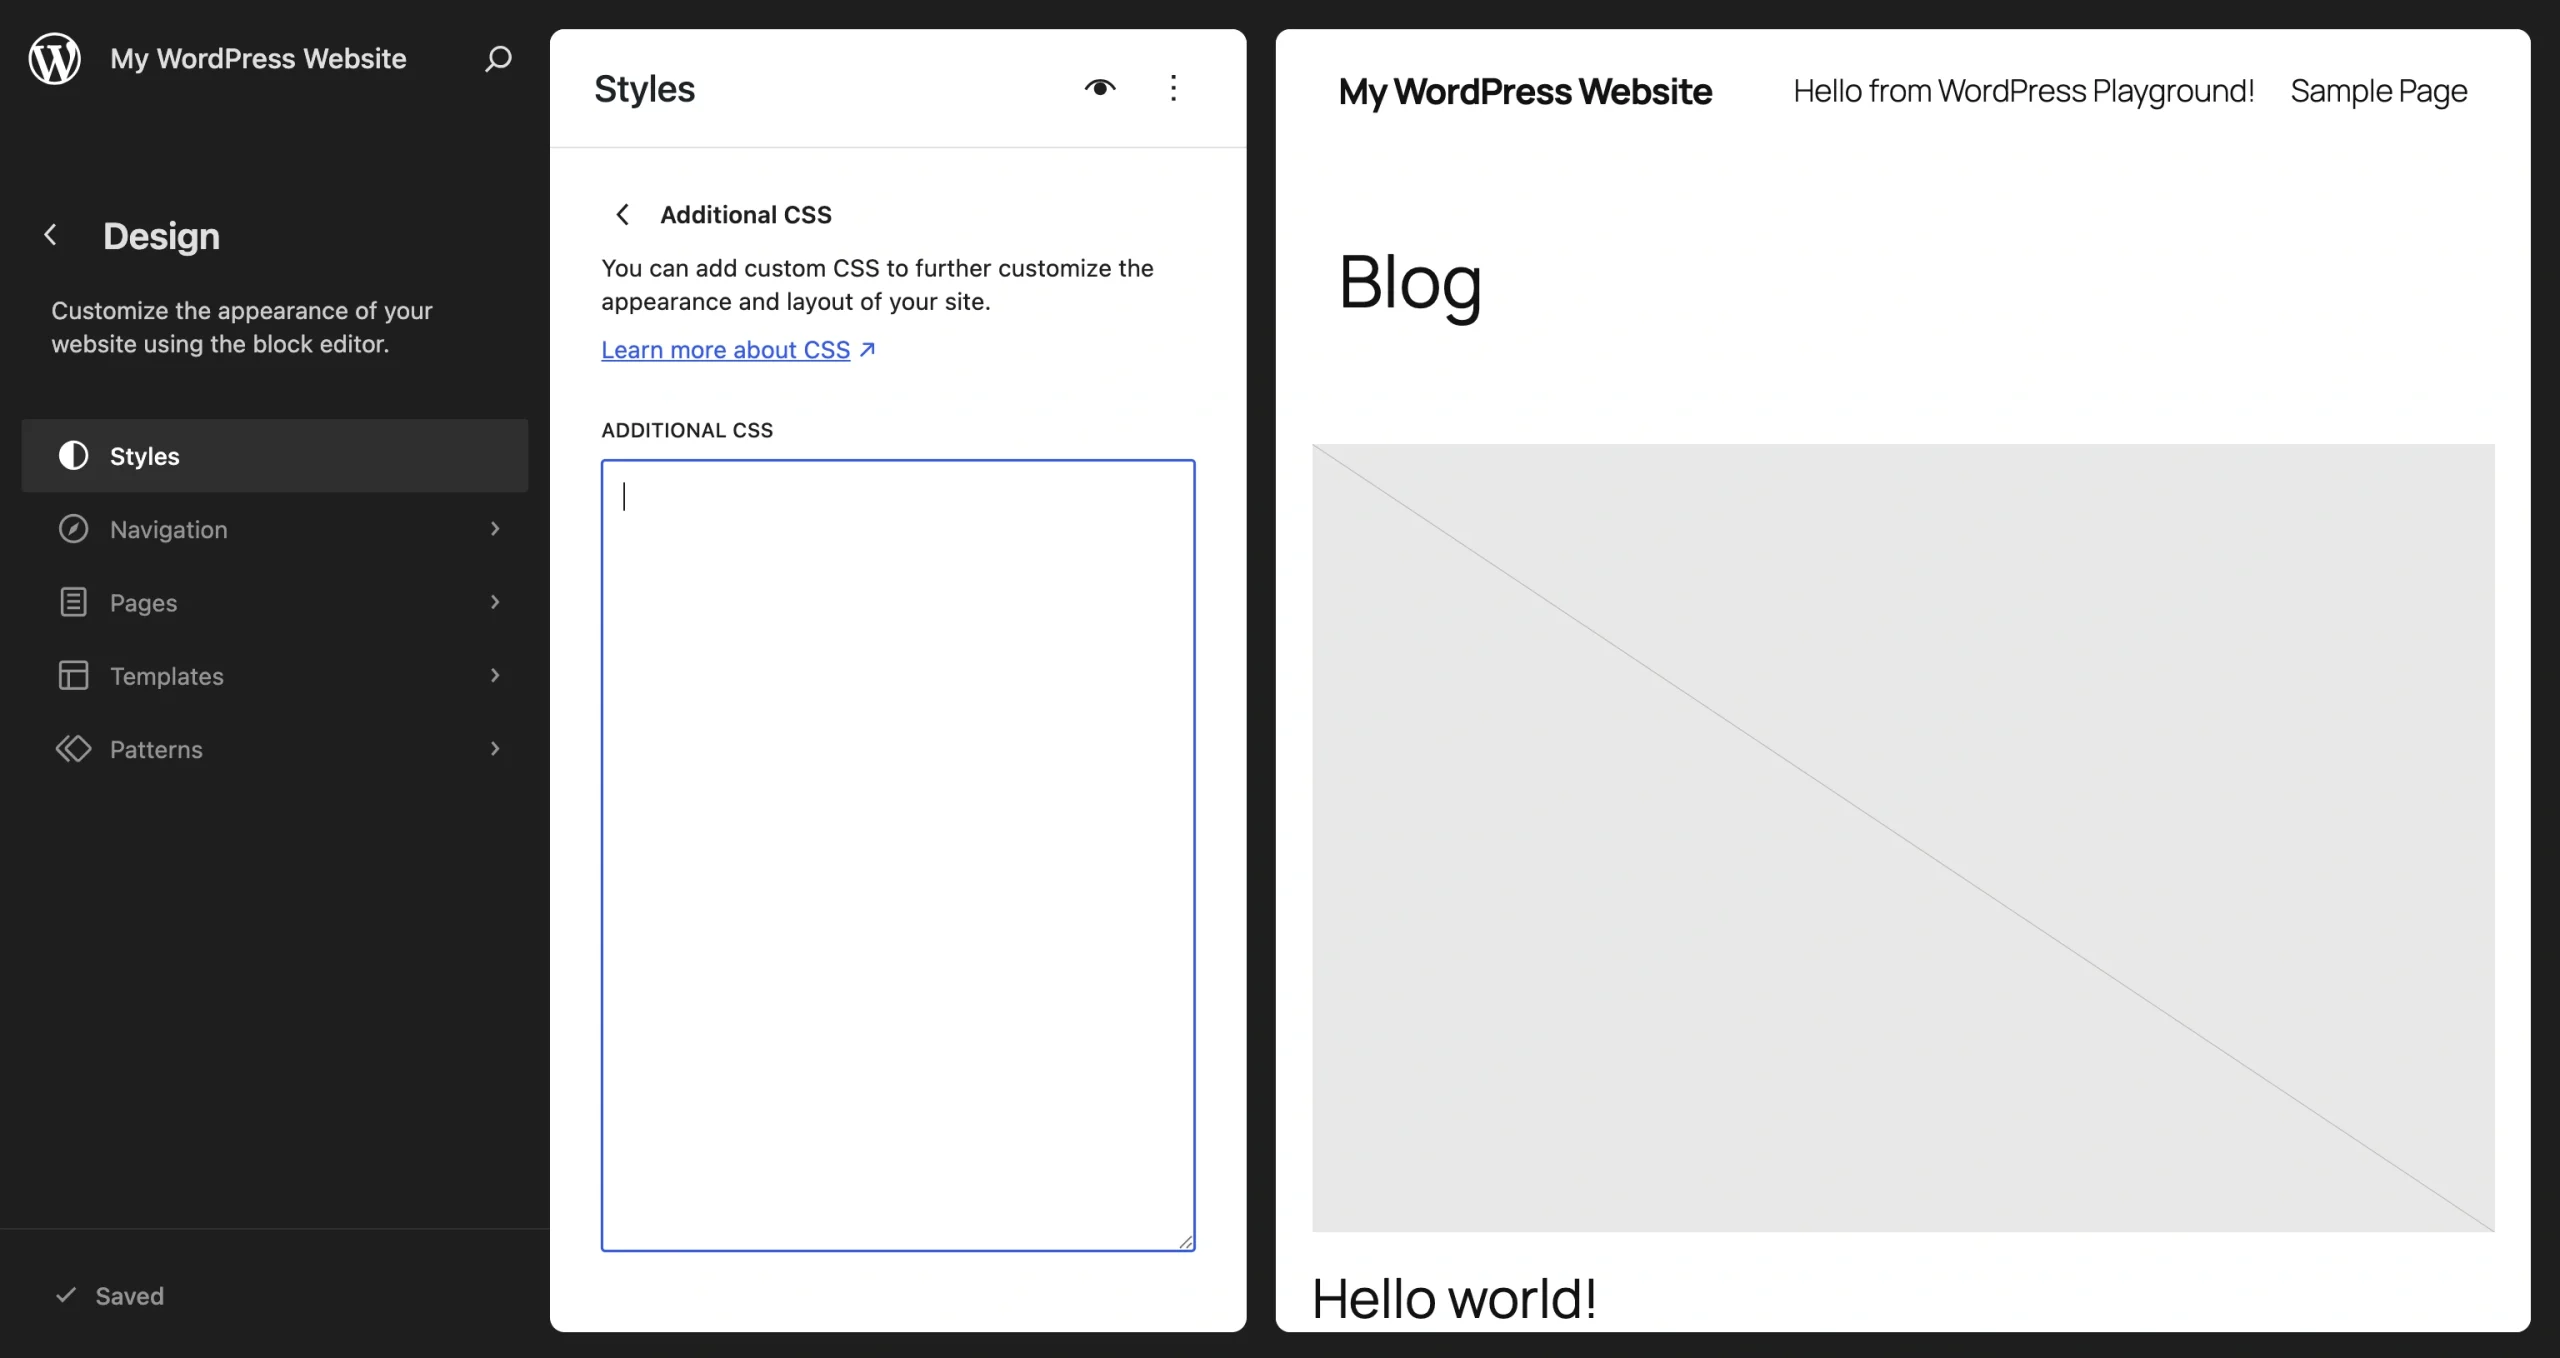Expand the Navigation chevron
The image size is (2560, 1358).
pyautogui.click(x=494, y=529)
